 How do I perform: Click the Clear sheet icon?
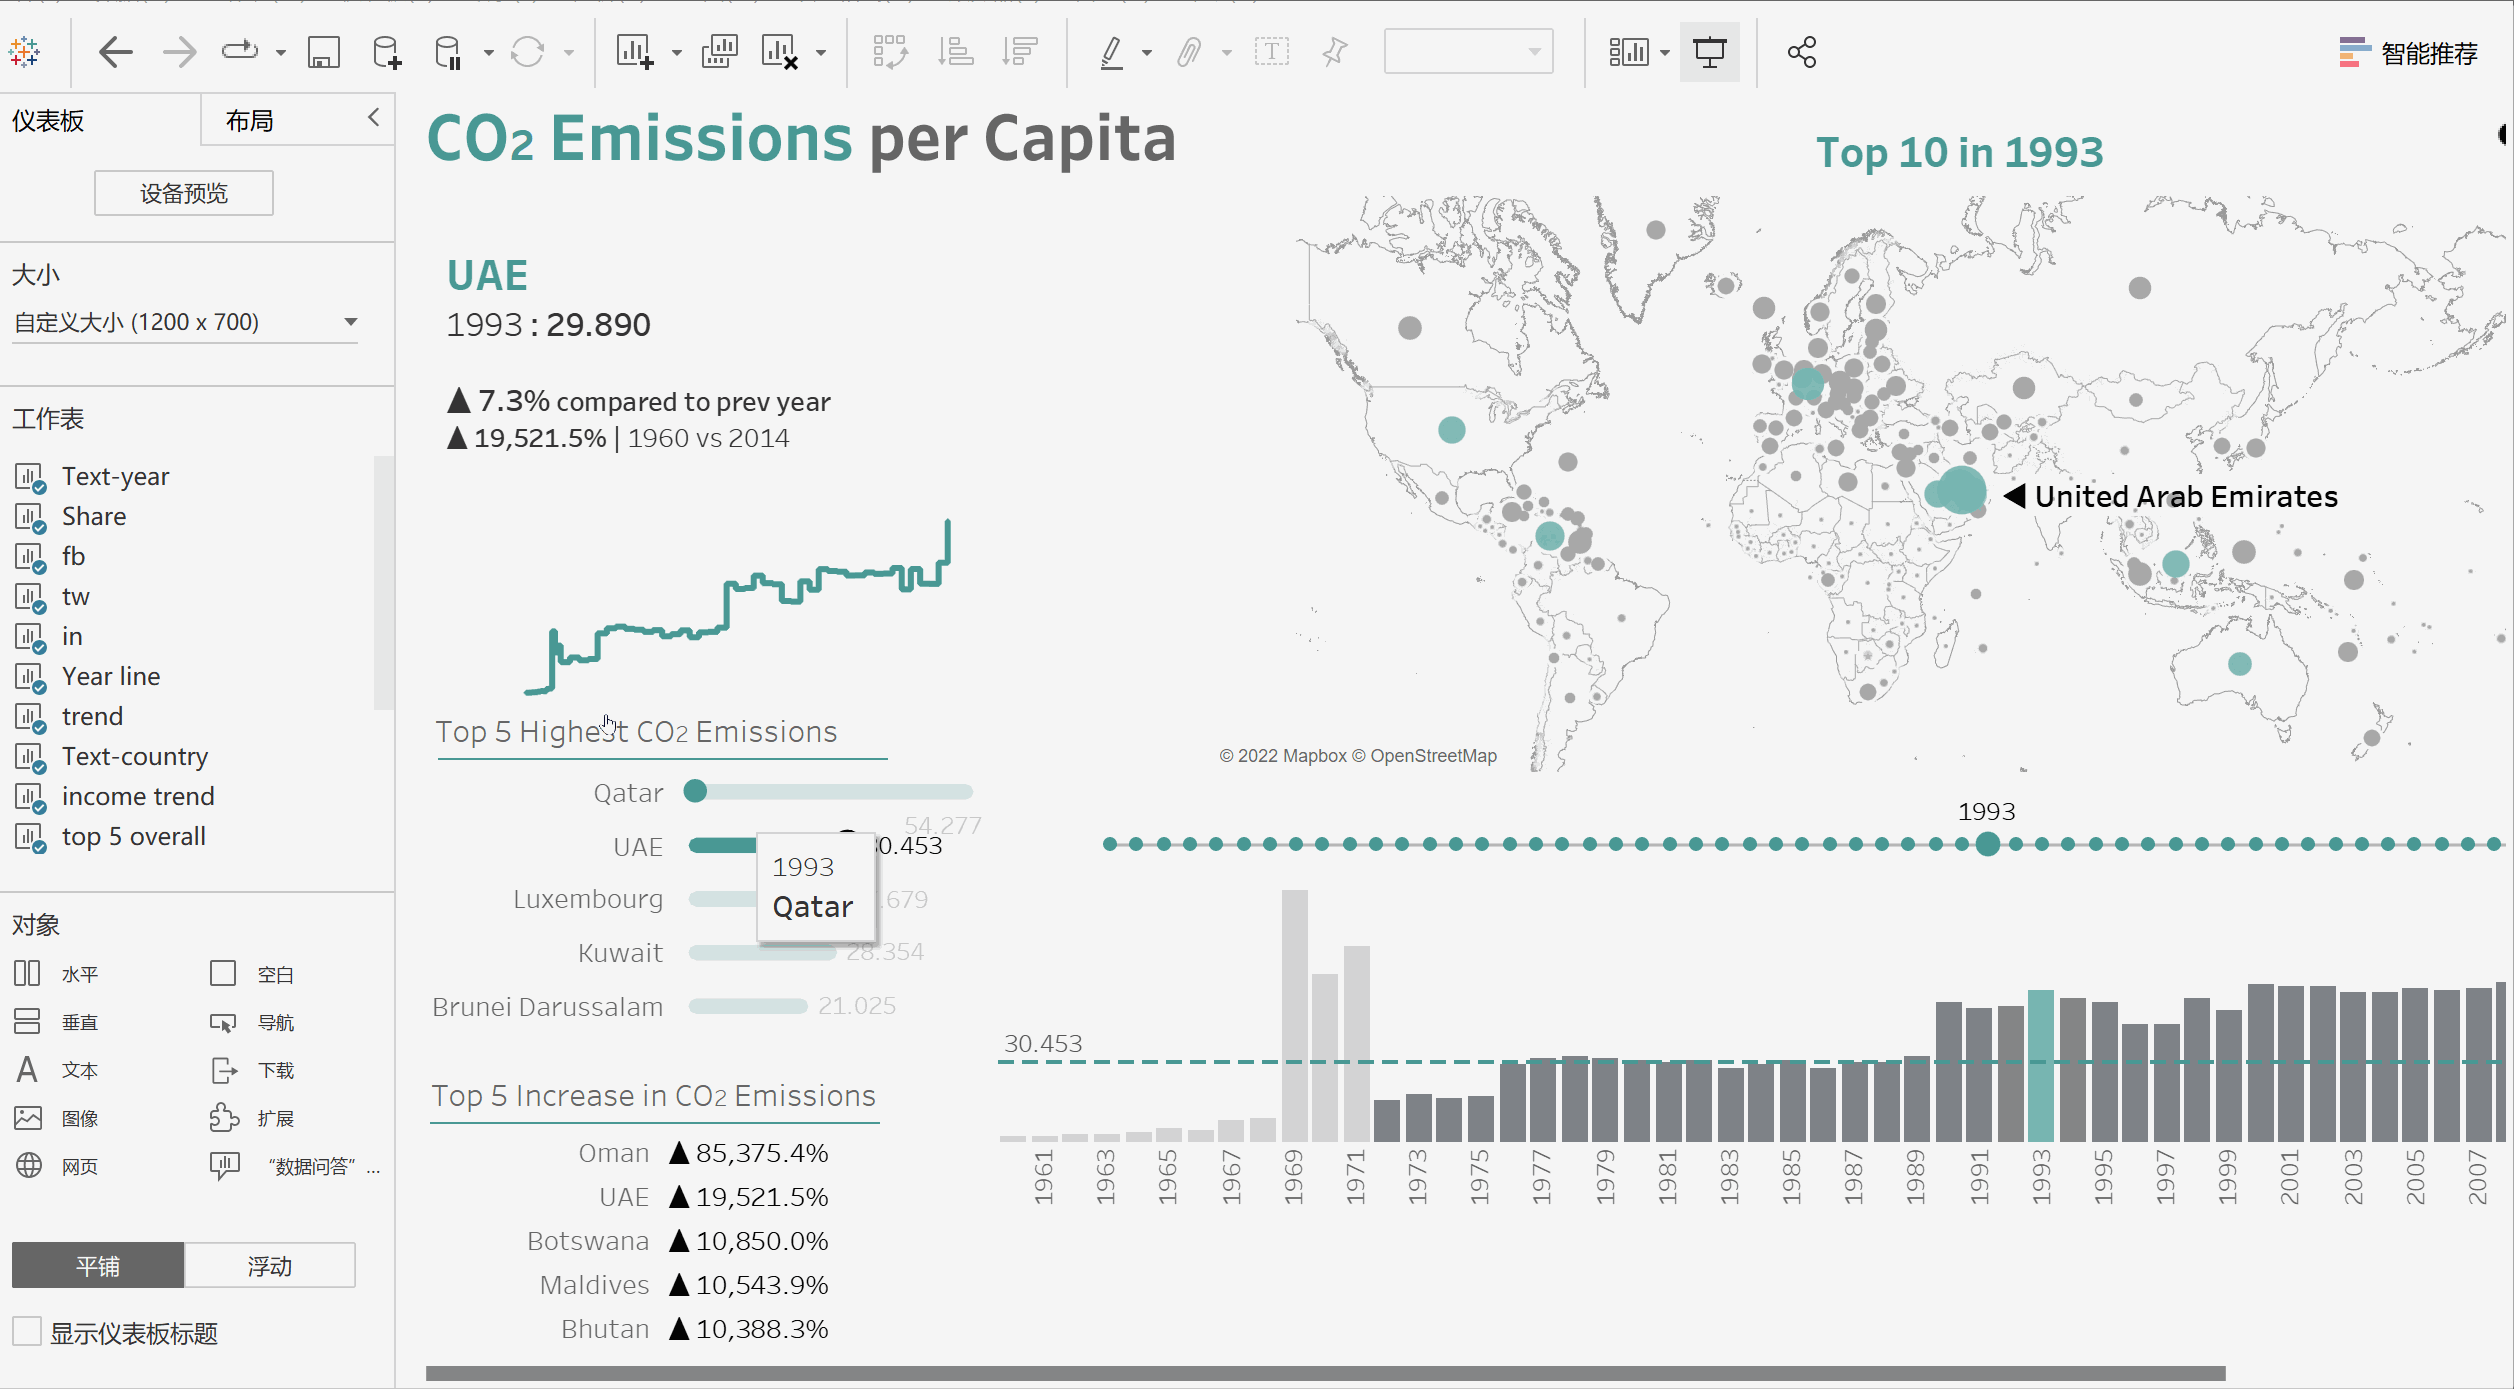tap(780, 52)
